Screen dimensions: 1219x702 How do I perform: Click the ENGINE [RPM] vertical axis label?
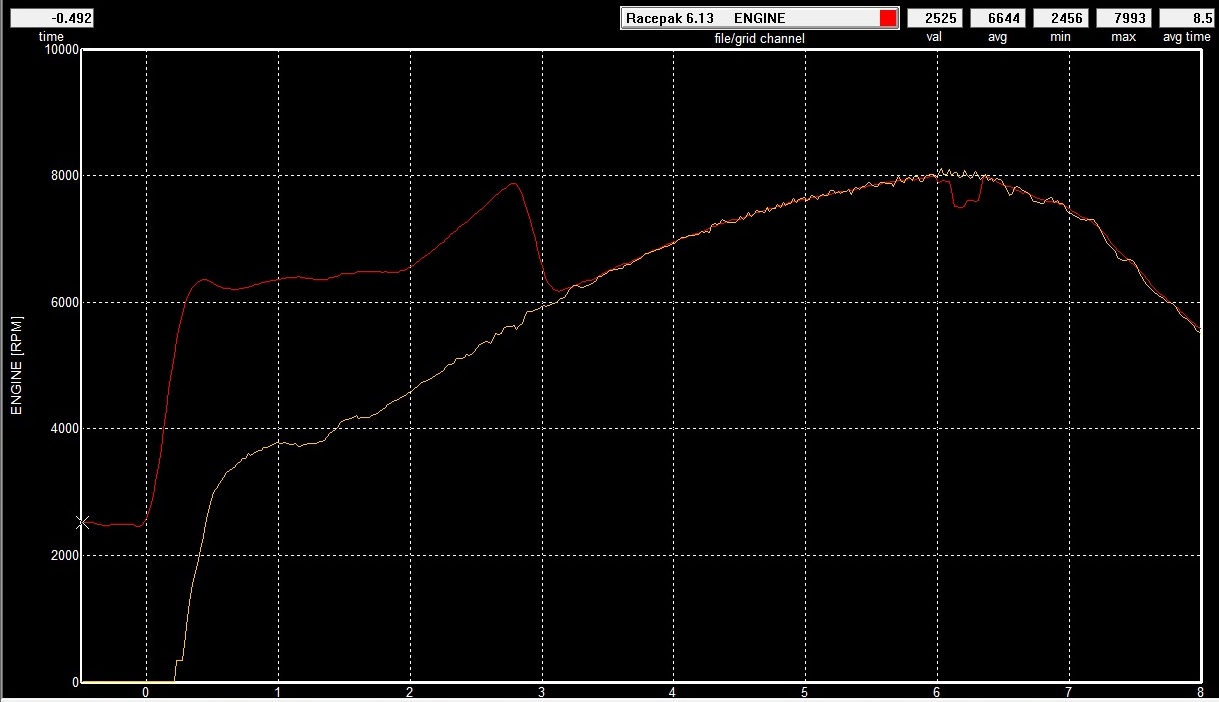pyautogui.click(x=16, y=365)
